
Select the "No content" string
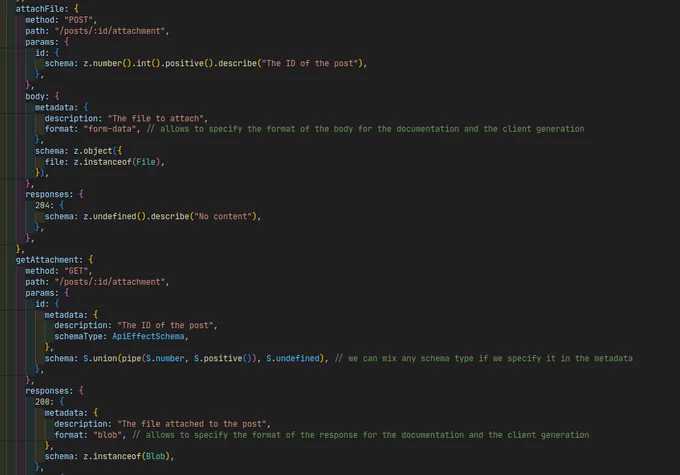223,216
